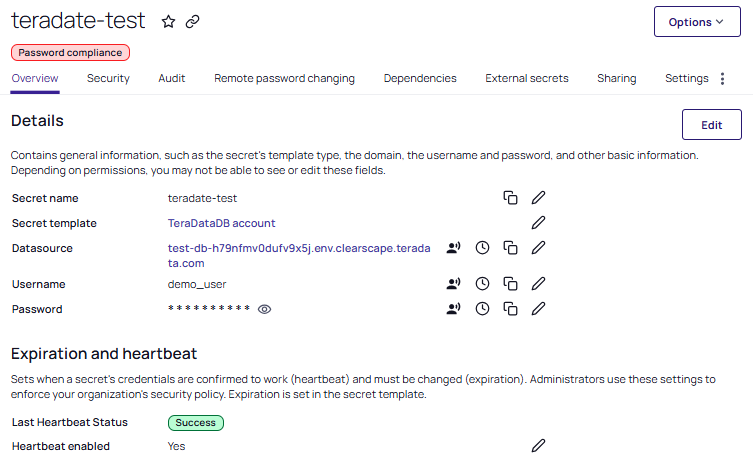Go to the Dependencies tab
Screen dimensions: 753x467
(x=420, y=78)
